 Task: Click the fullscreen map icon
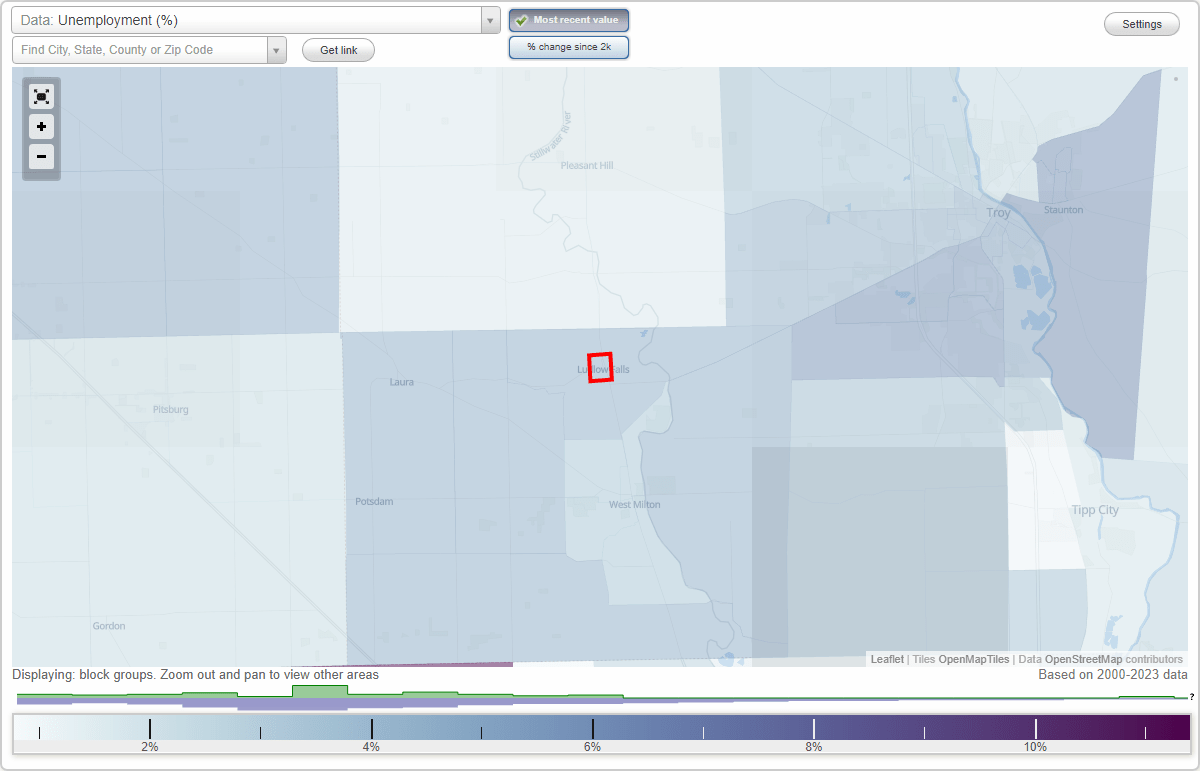[x=41, y=96]
